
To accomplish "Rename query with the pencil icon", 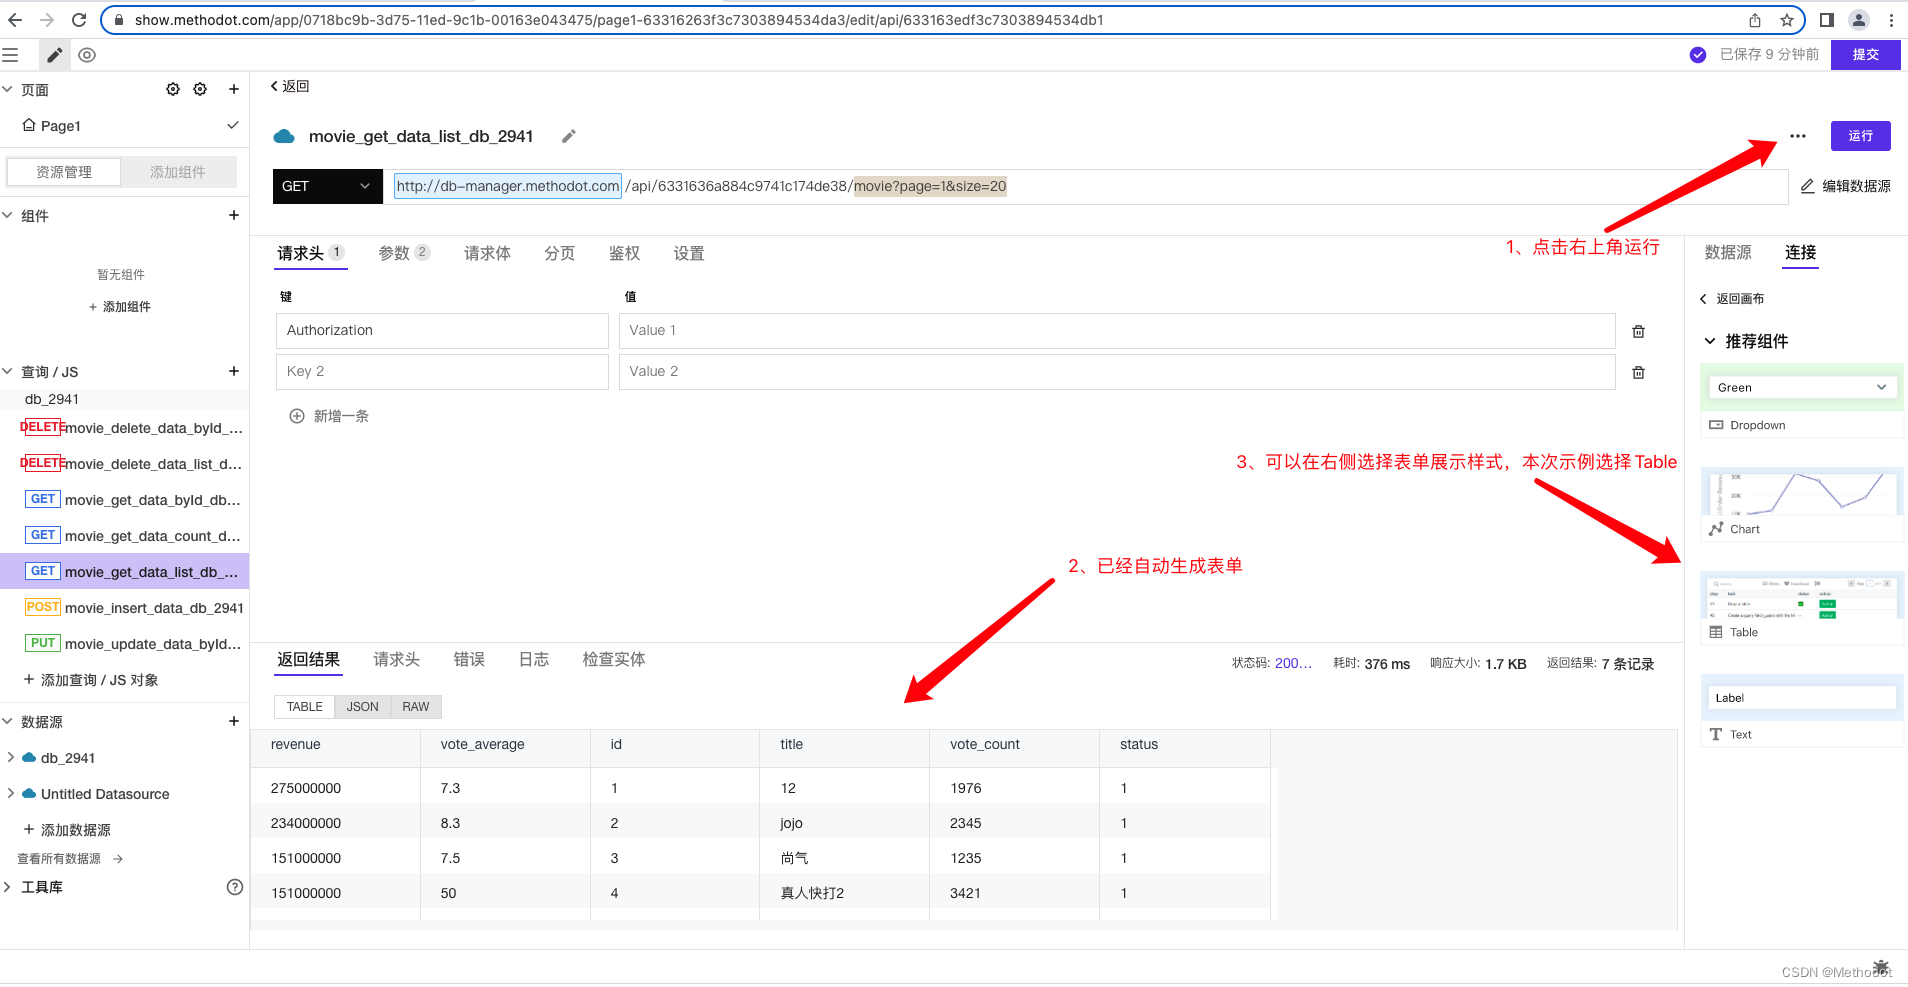I will [x=569, y=136].
